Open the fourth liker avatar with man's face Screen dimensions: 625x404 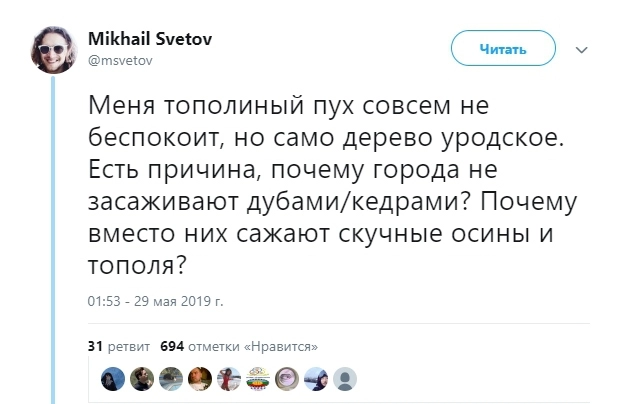(x=199, y=378)
